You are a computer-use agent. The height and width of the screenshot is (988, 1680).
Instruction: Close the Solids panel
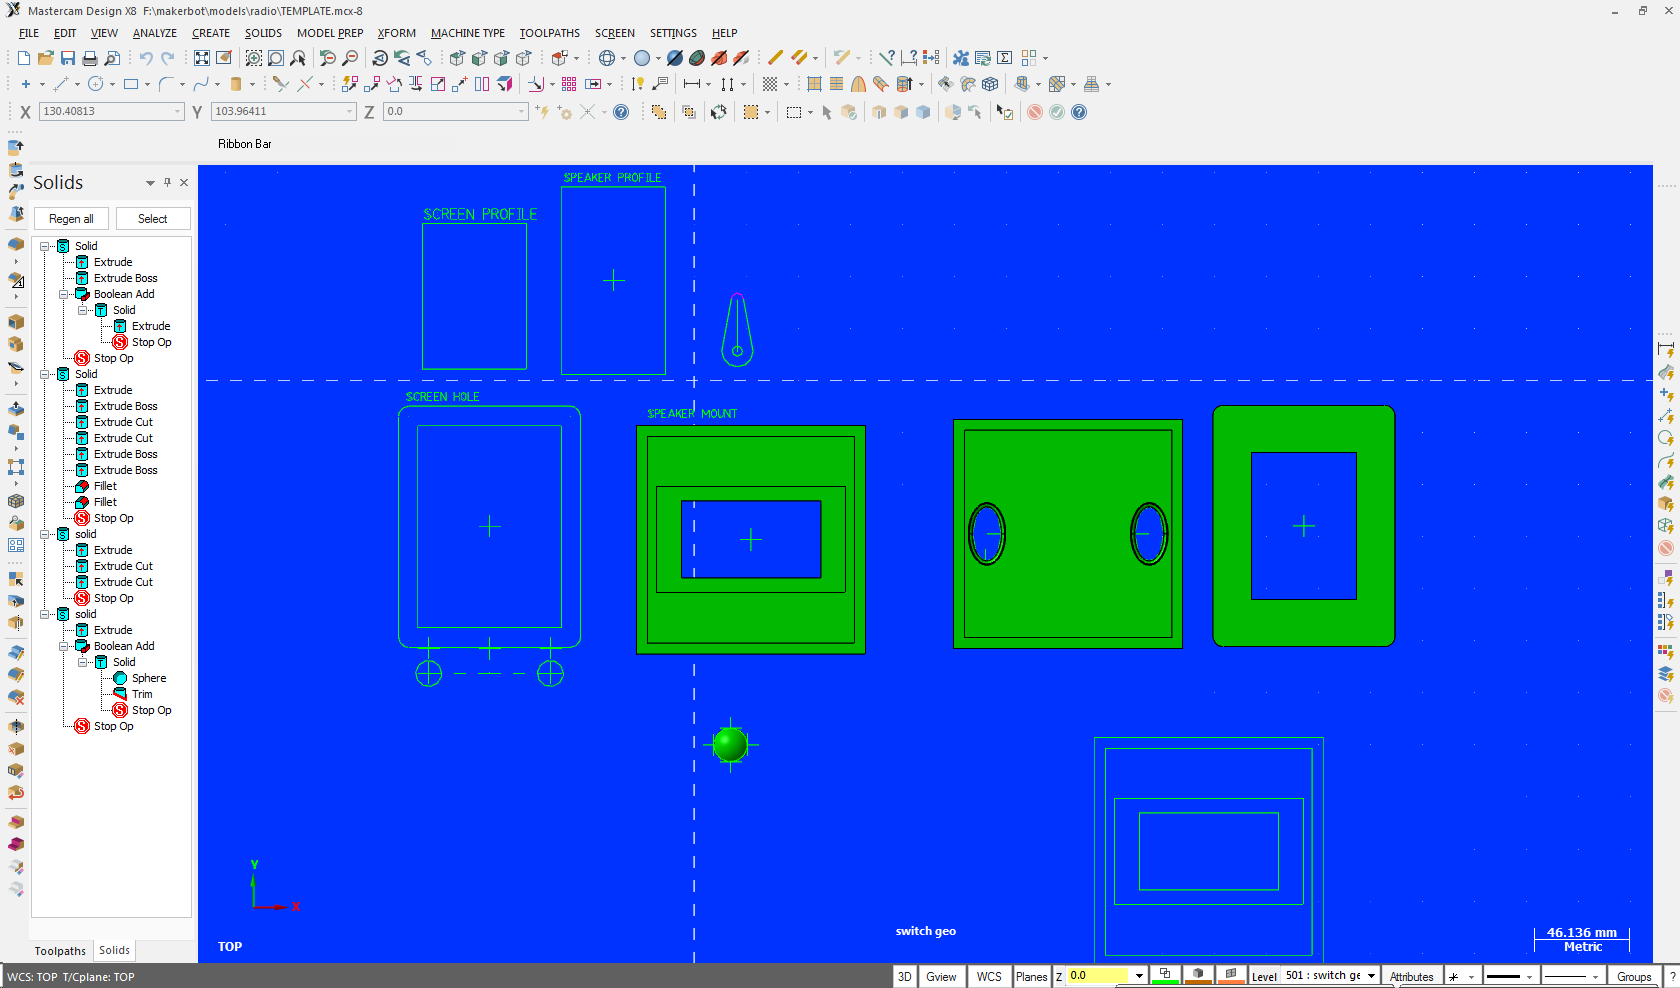[x=184, y=182]
